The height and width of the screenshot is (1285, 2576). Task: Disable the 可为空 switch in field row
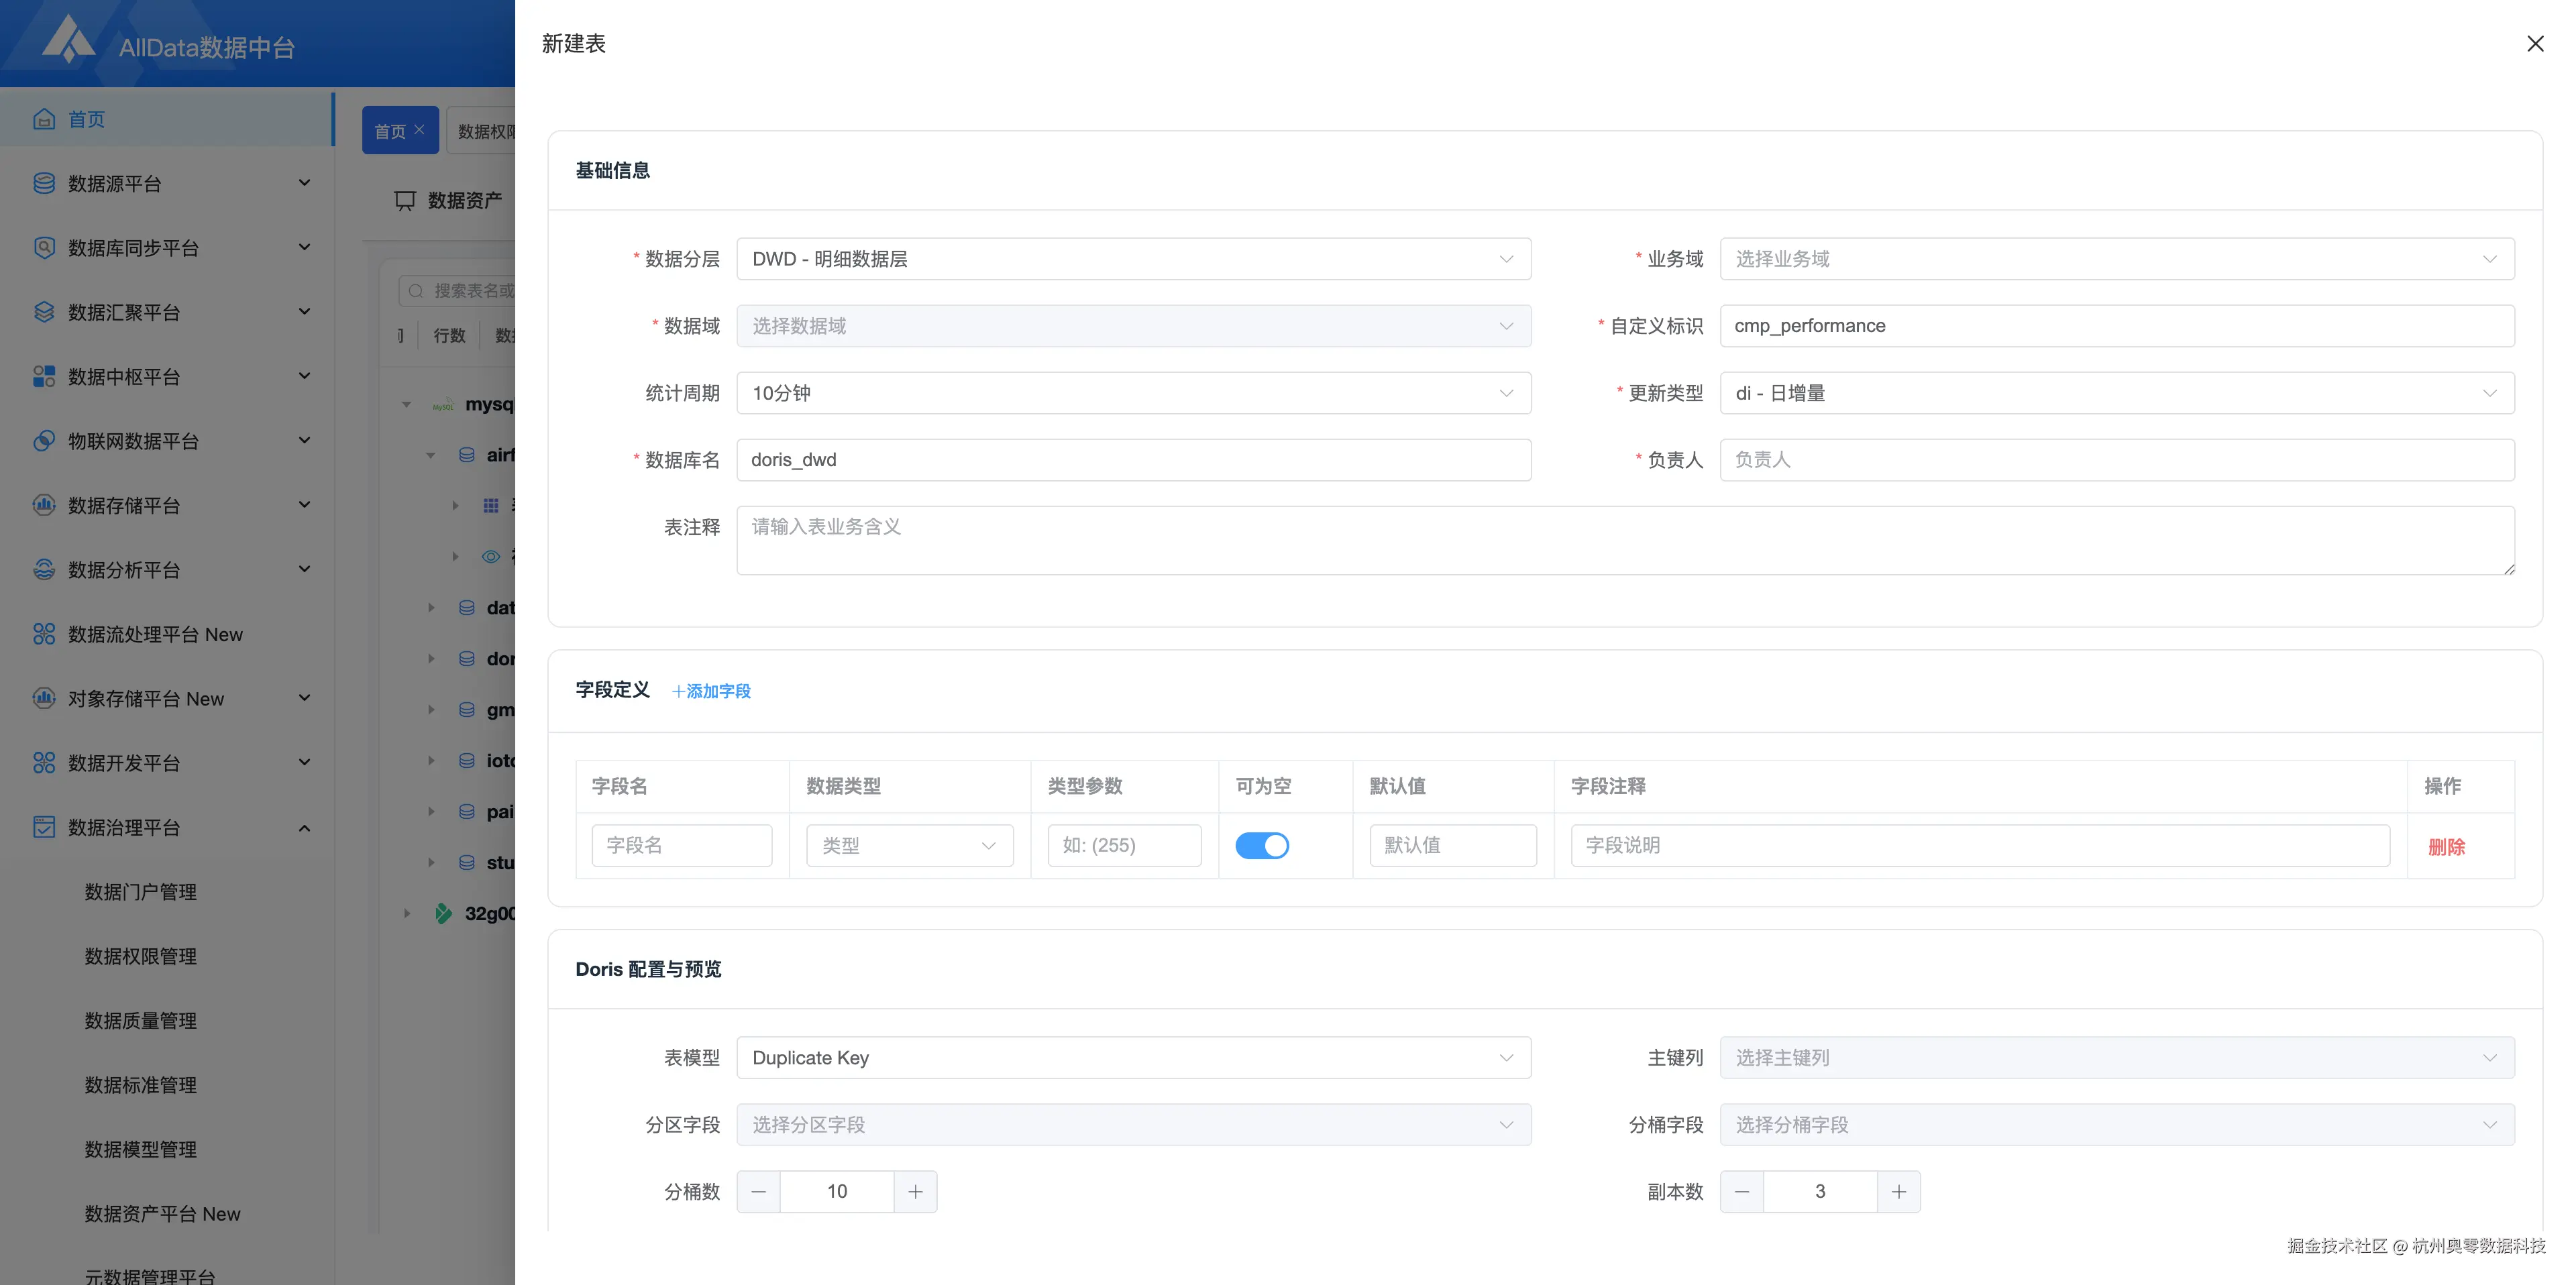1262,845
